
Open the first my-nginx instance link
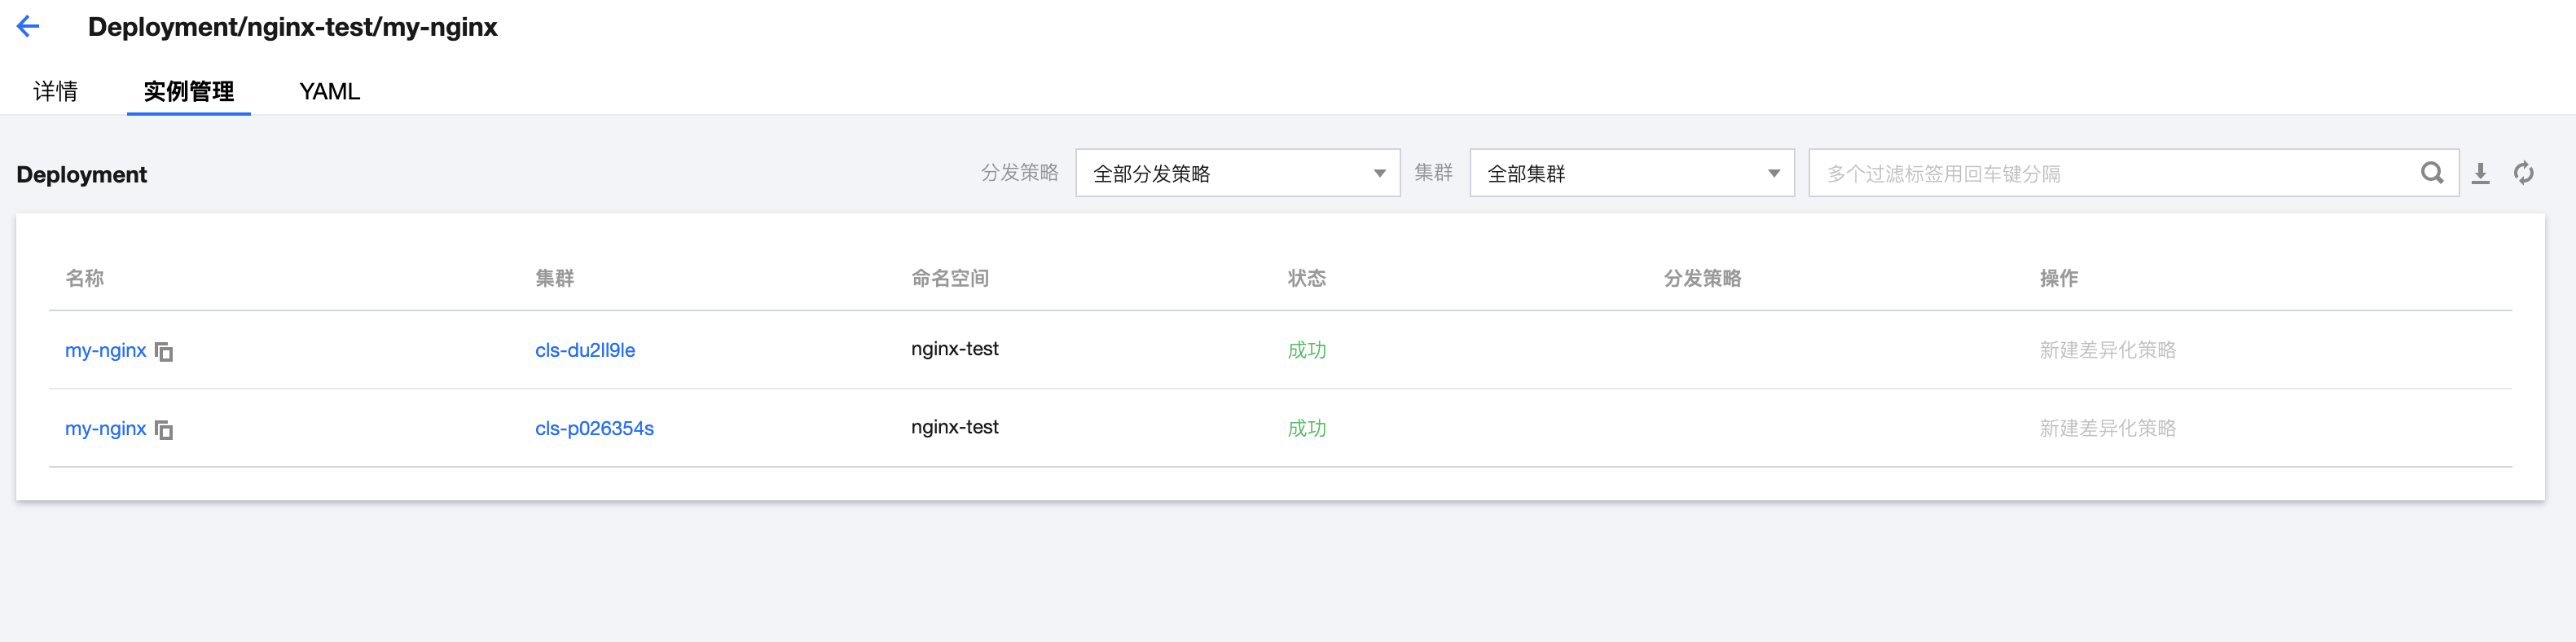tap(105, 350)
